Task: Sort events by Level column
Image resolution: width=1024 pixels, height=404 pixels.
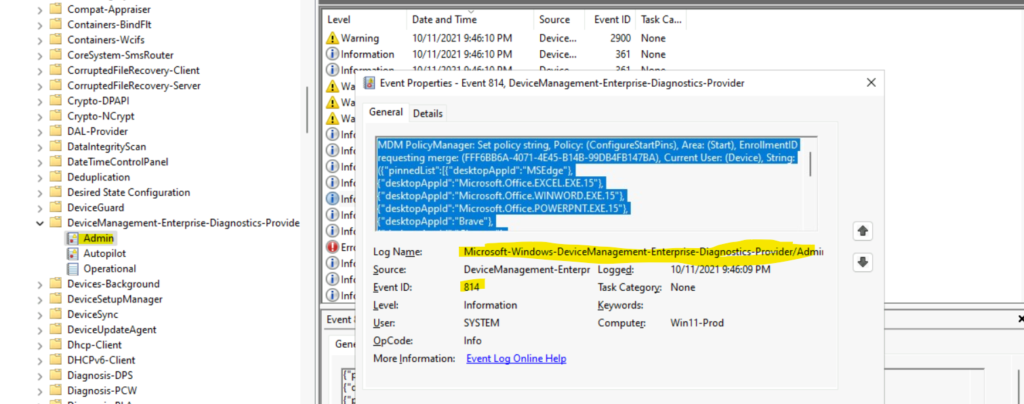Action: 364,20
